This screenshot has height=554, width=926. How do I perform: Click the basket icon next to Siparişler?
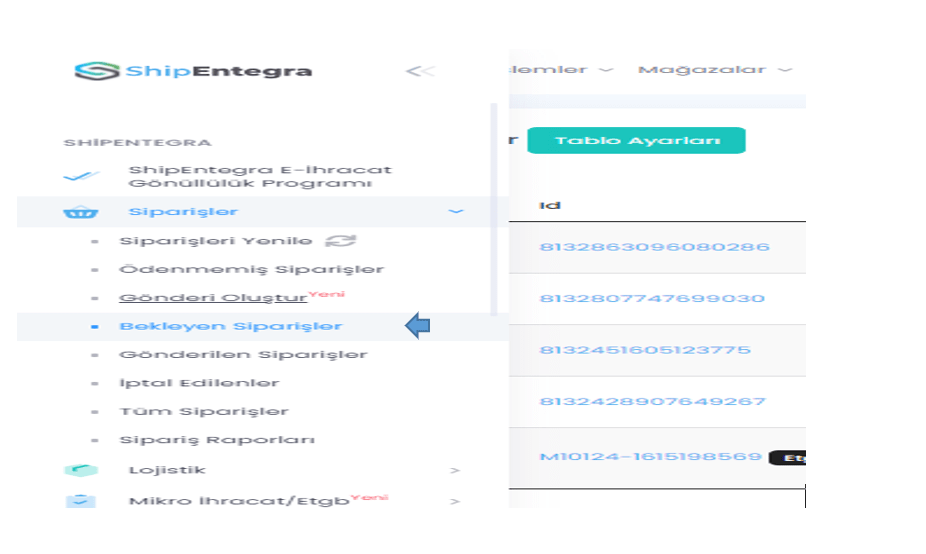(81, 212)
